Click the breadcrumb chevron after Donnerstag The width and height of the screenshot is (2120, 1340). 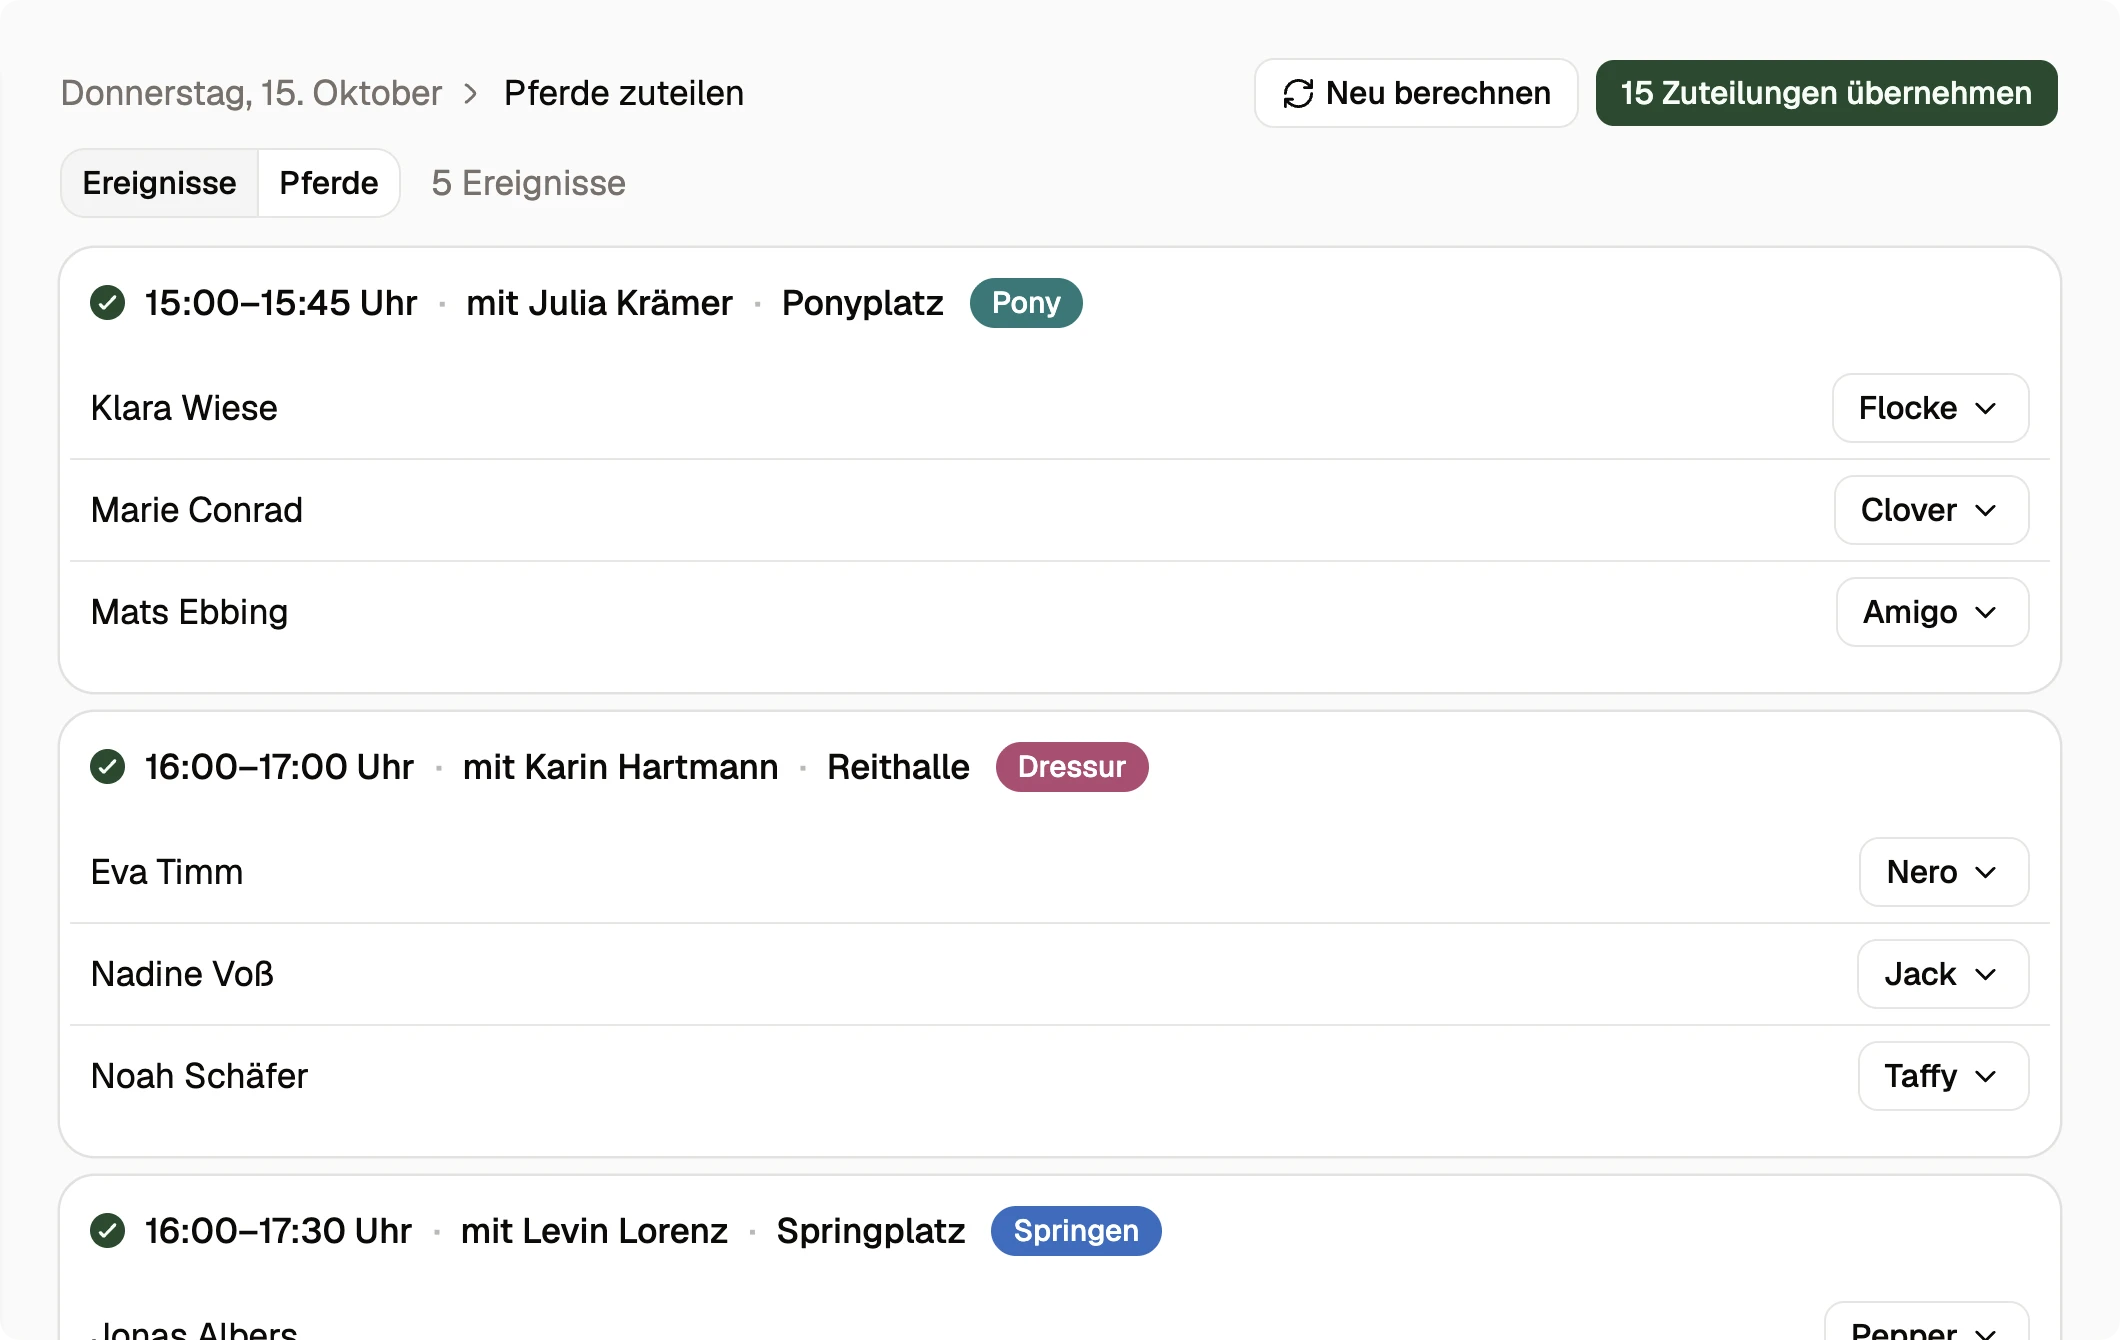tap(471, 93)
